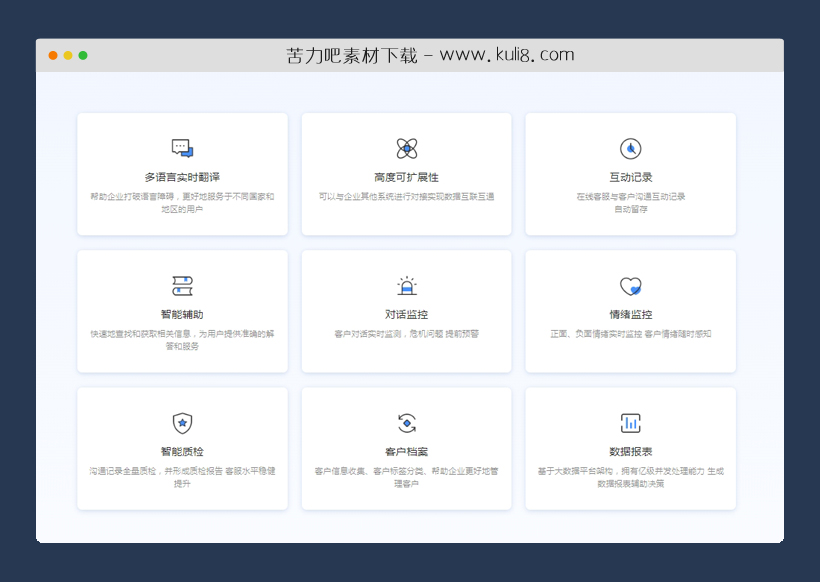Open the 数据报表 feature card

point(629,448)
